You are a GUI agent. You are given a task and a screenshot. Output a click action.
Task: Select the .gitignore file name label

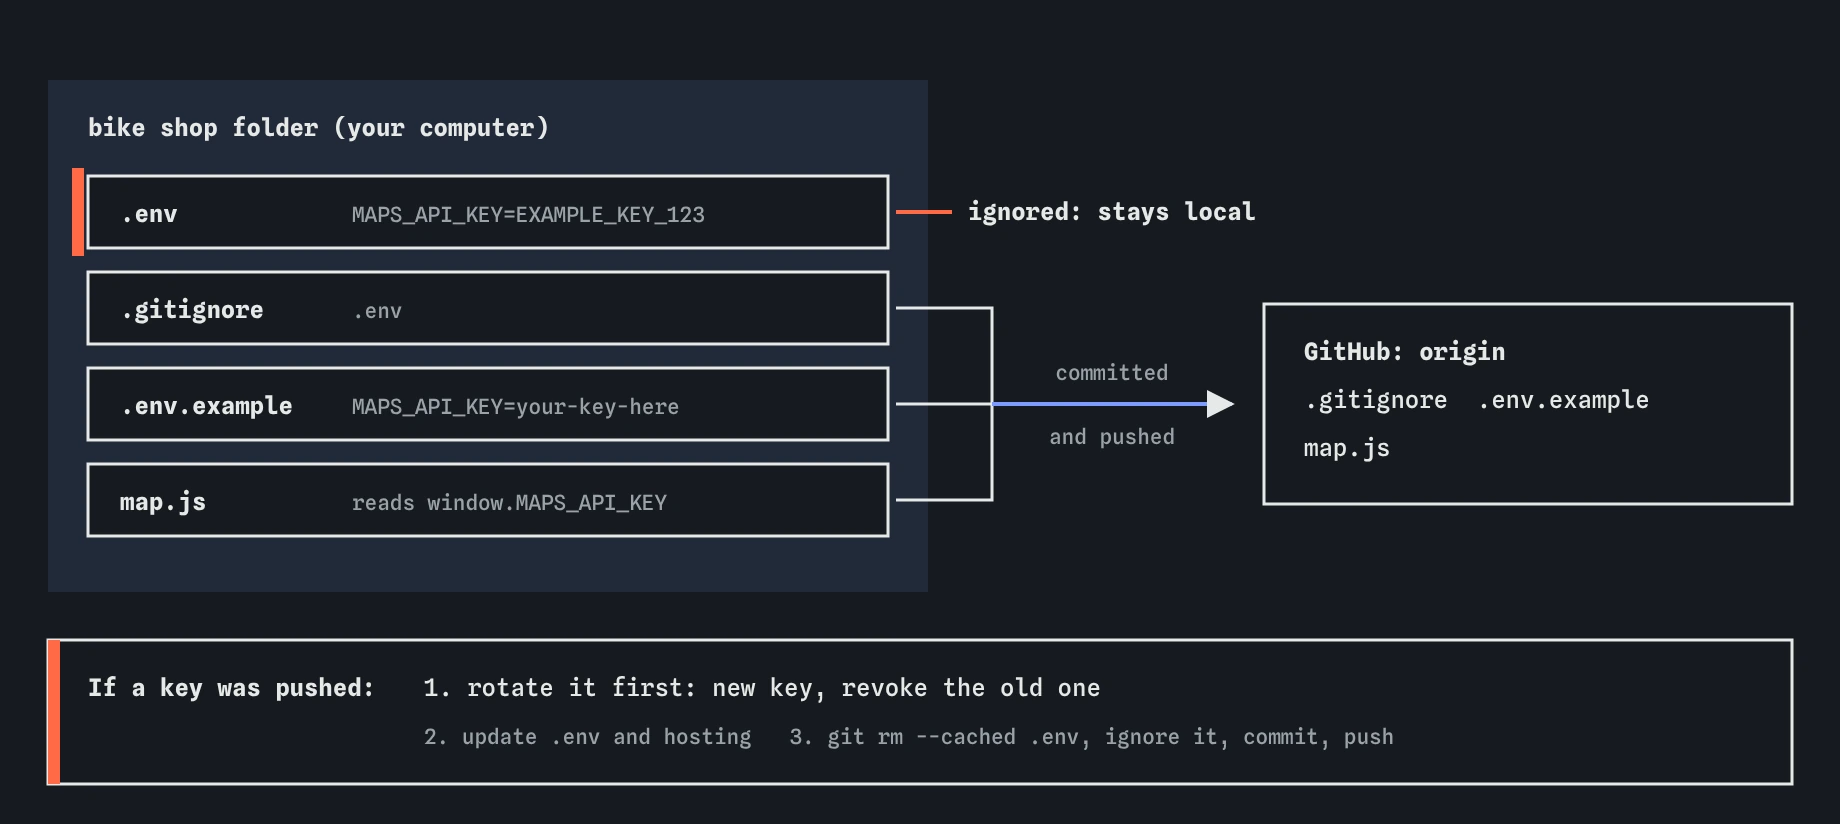[192, 311]
